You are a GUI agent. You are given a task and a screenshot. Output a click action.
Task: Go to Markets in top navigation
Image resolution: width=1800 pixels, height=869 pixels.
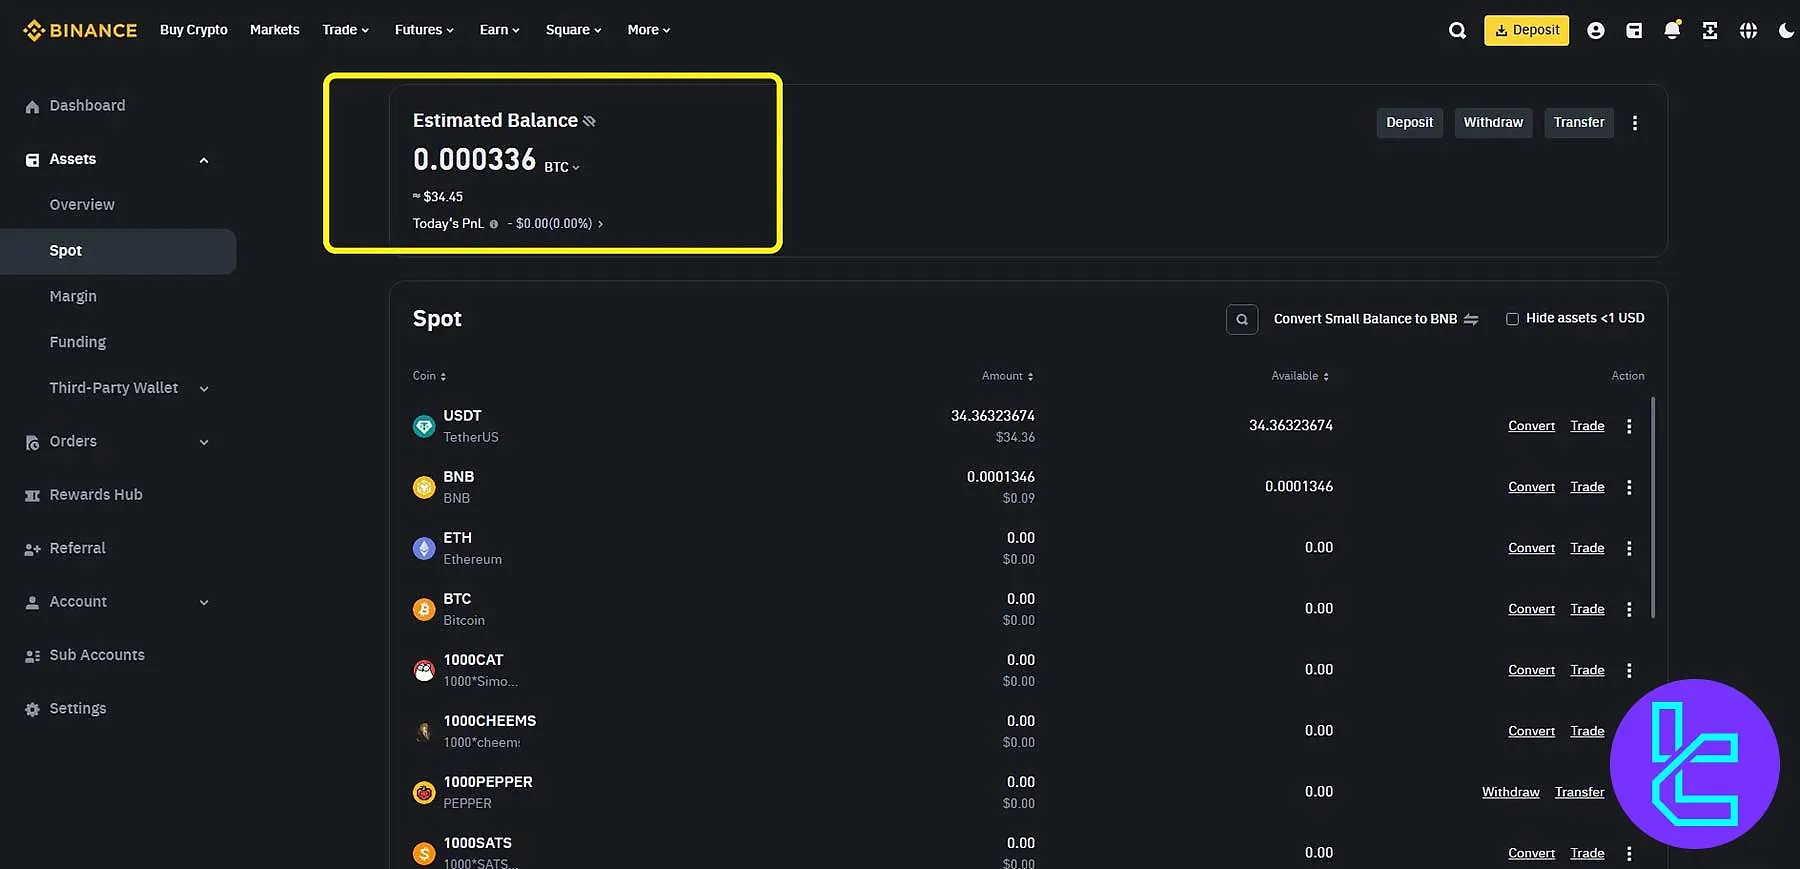[274, 30]
